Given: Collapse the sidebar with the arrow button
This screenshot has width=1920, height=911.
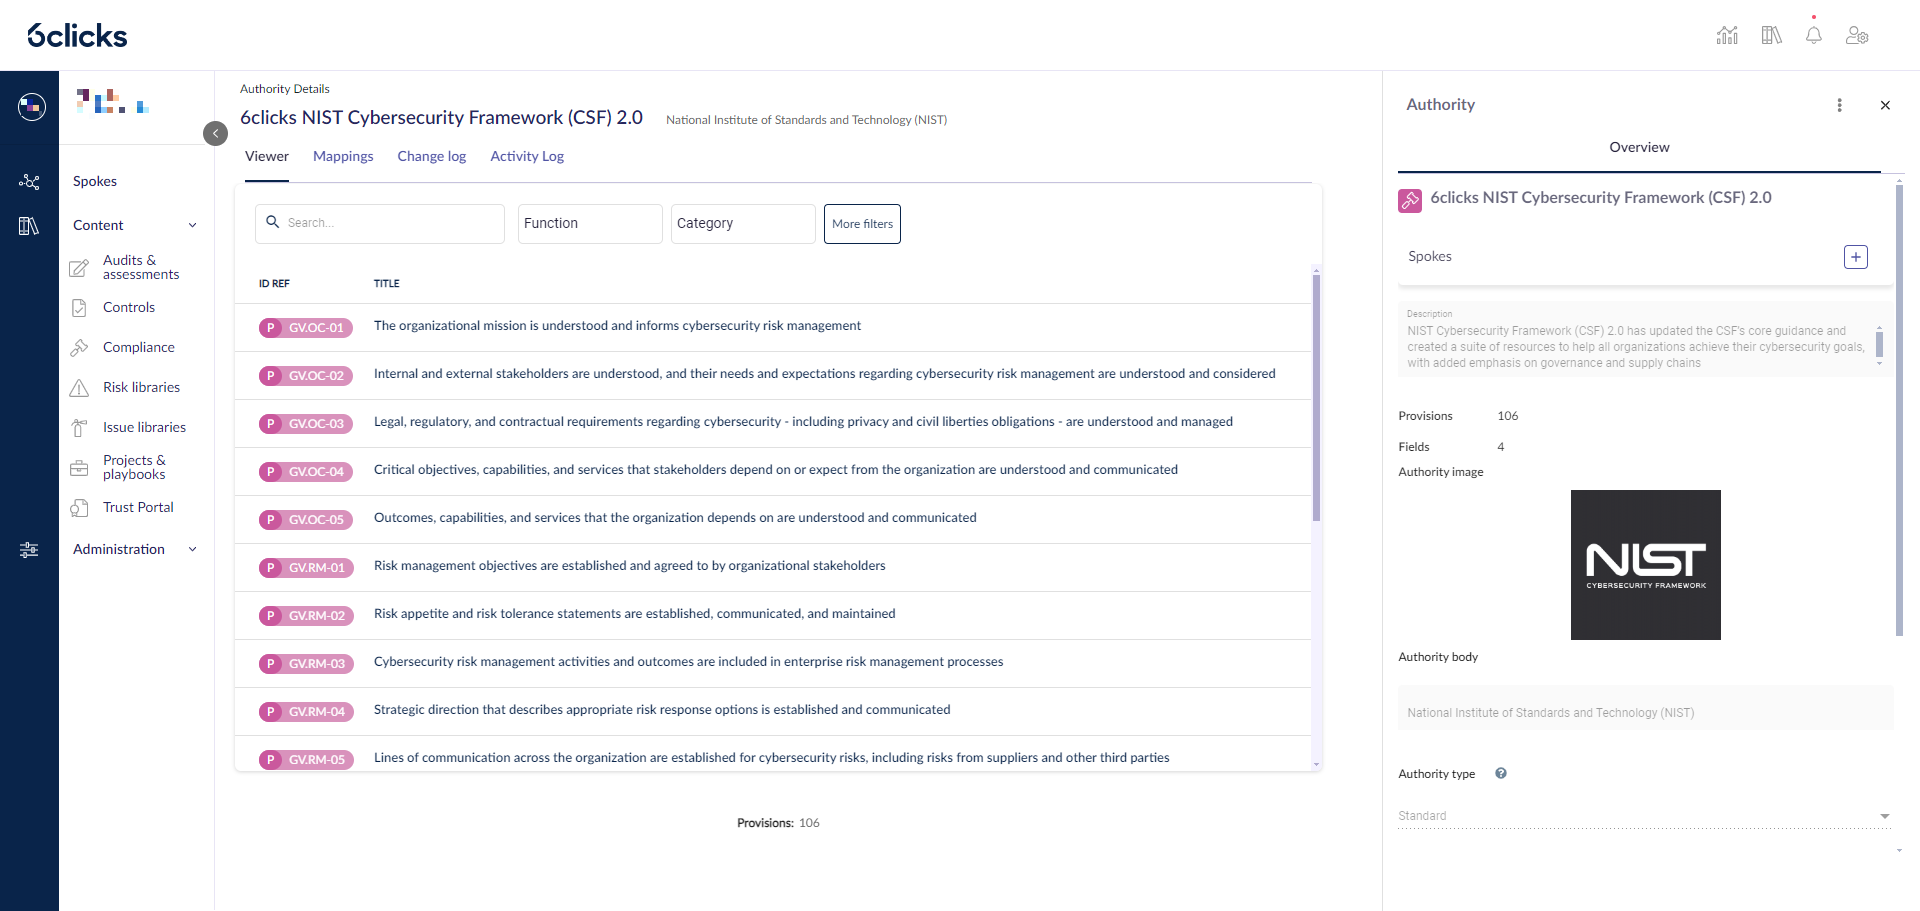Looking at the screenshot, I should 215,133.
